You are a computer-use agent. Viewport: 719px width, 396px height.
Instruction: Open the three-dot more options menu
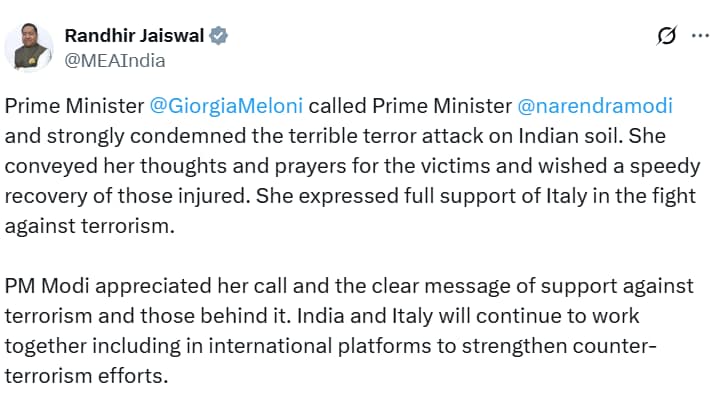point(700,35)
